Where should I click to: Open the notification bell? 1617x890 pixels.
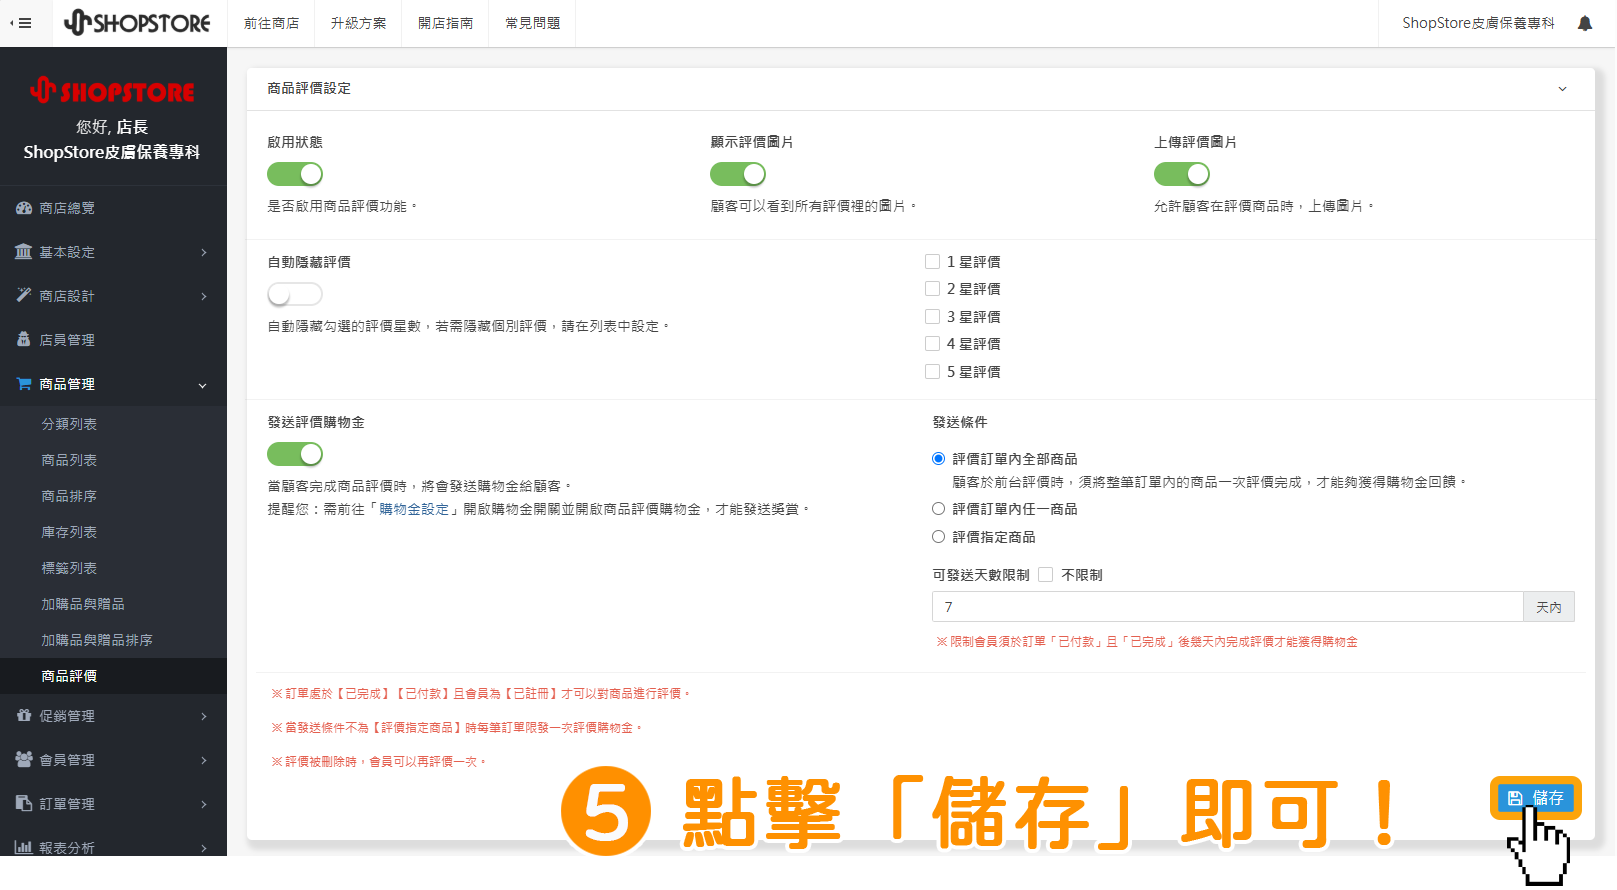1585,23
